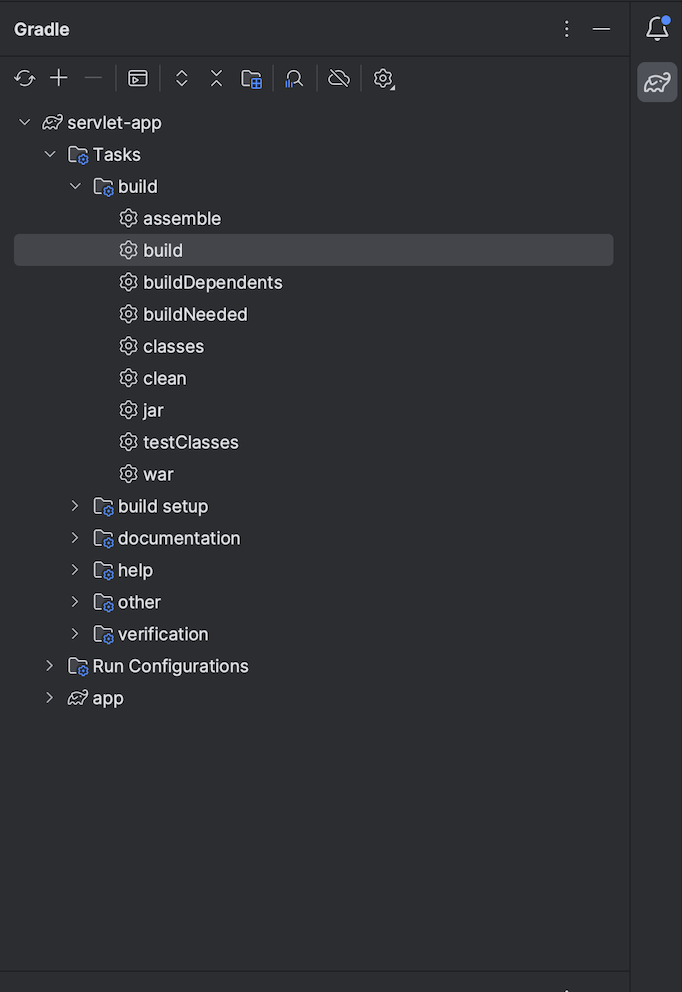Image resolution: width=682 pixels, height=992 pixels.
Task: Select "verification" group label
Action: point(163,634)
